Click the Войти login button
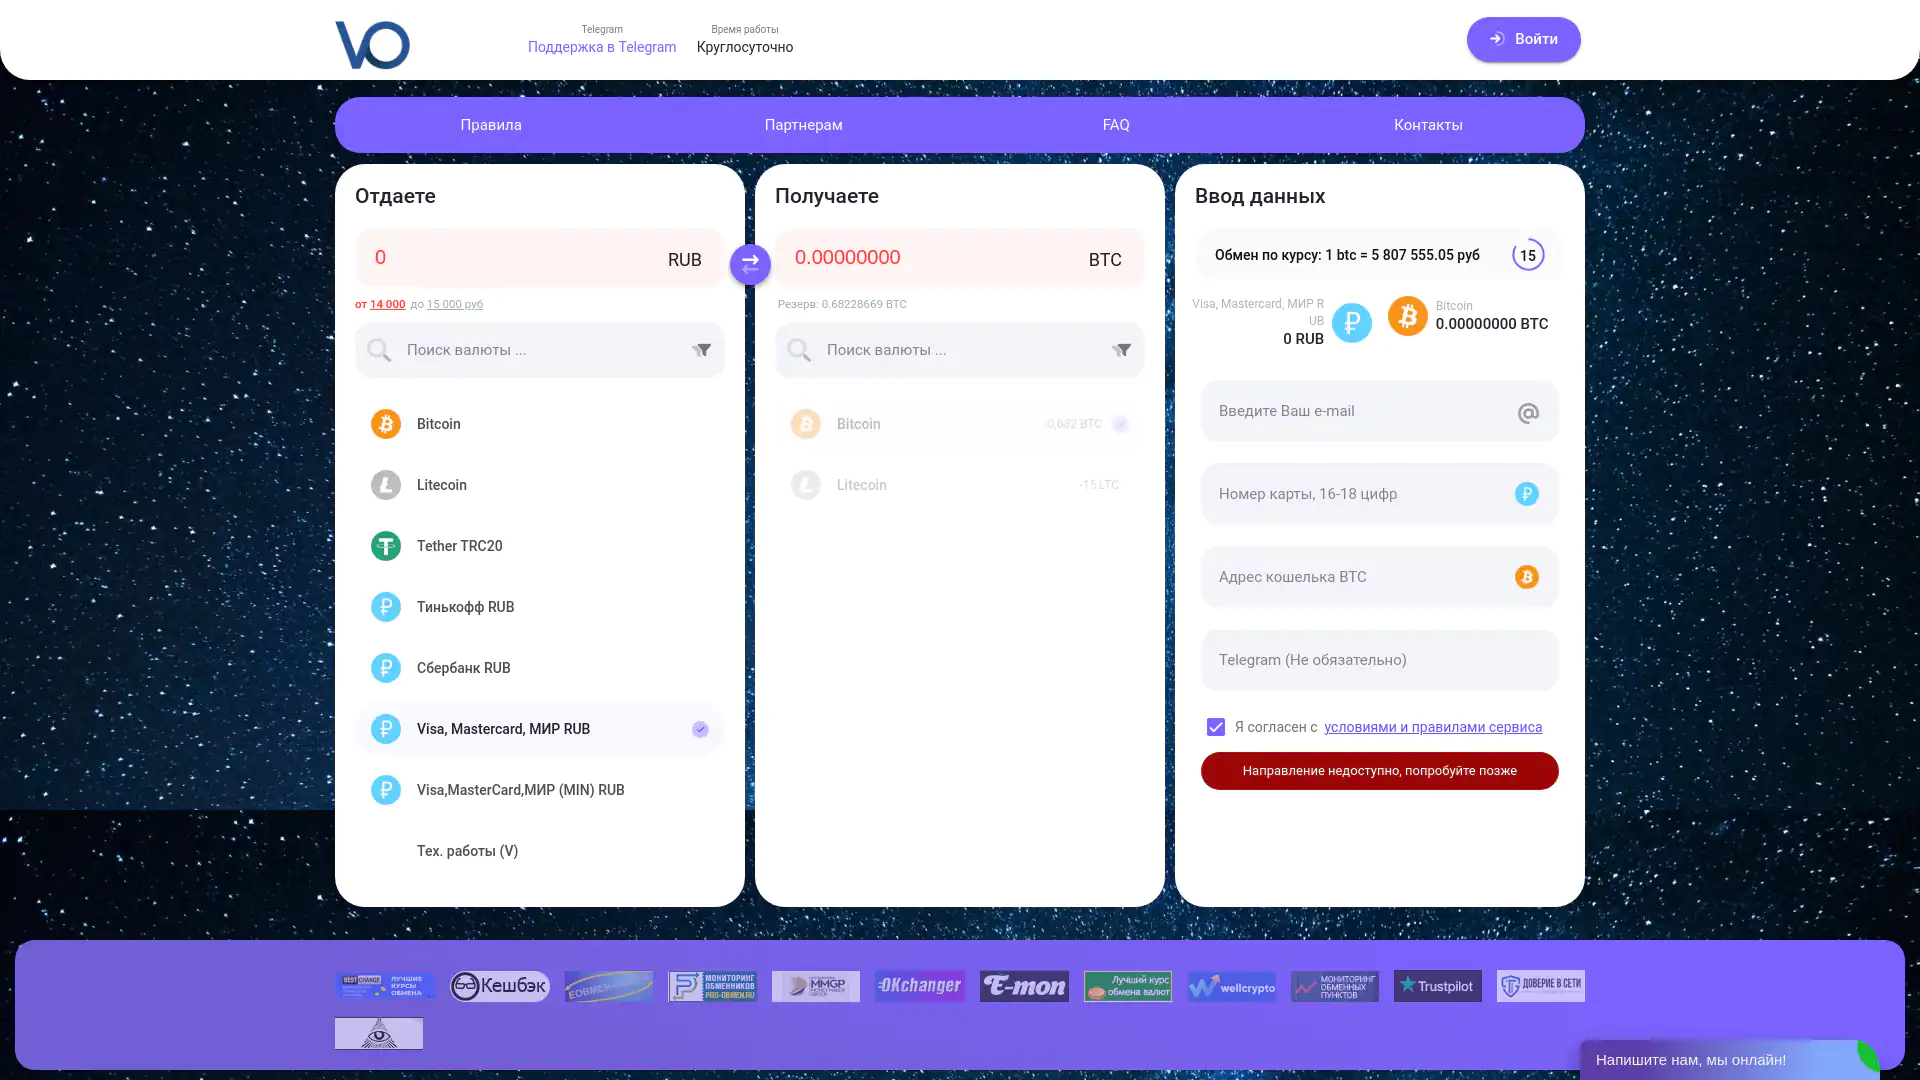The image size is (1920, 1080). pos(1523,39)
